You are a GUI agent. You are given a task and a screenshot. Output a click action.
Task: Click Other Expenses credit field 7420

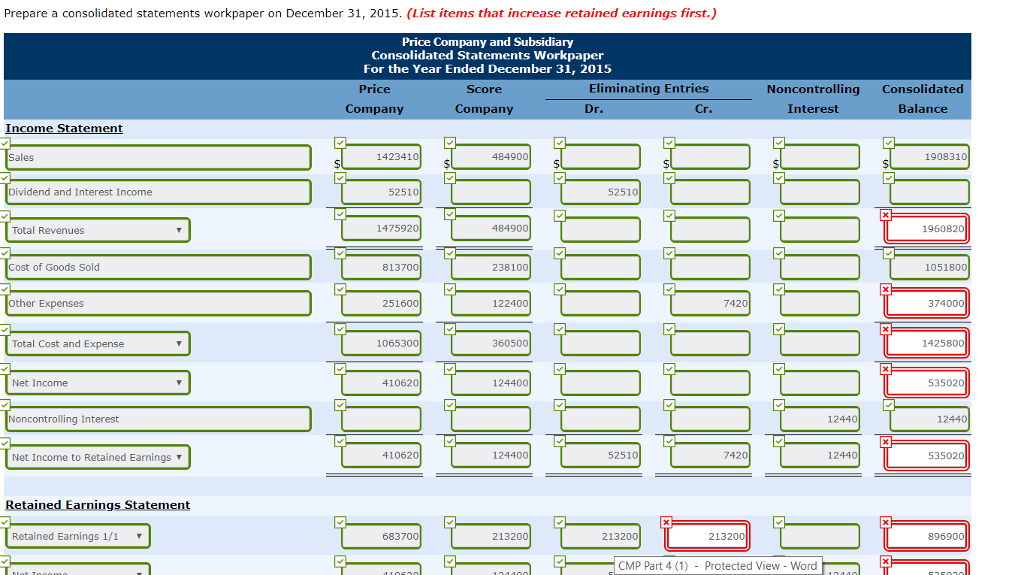click(x=710, y=303)
